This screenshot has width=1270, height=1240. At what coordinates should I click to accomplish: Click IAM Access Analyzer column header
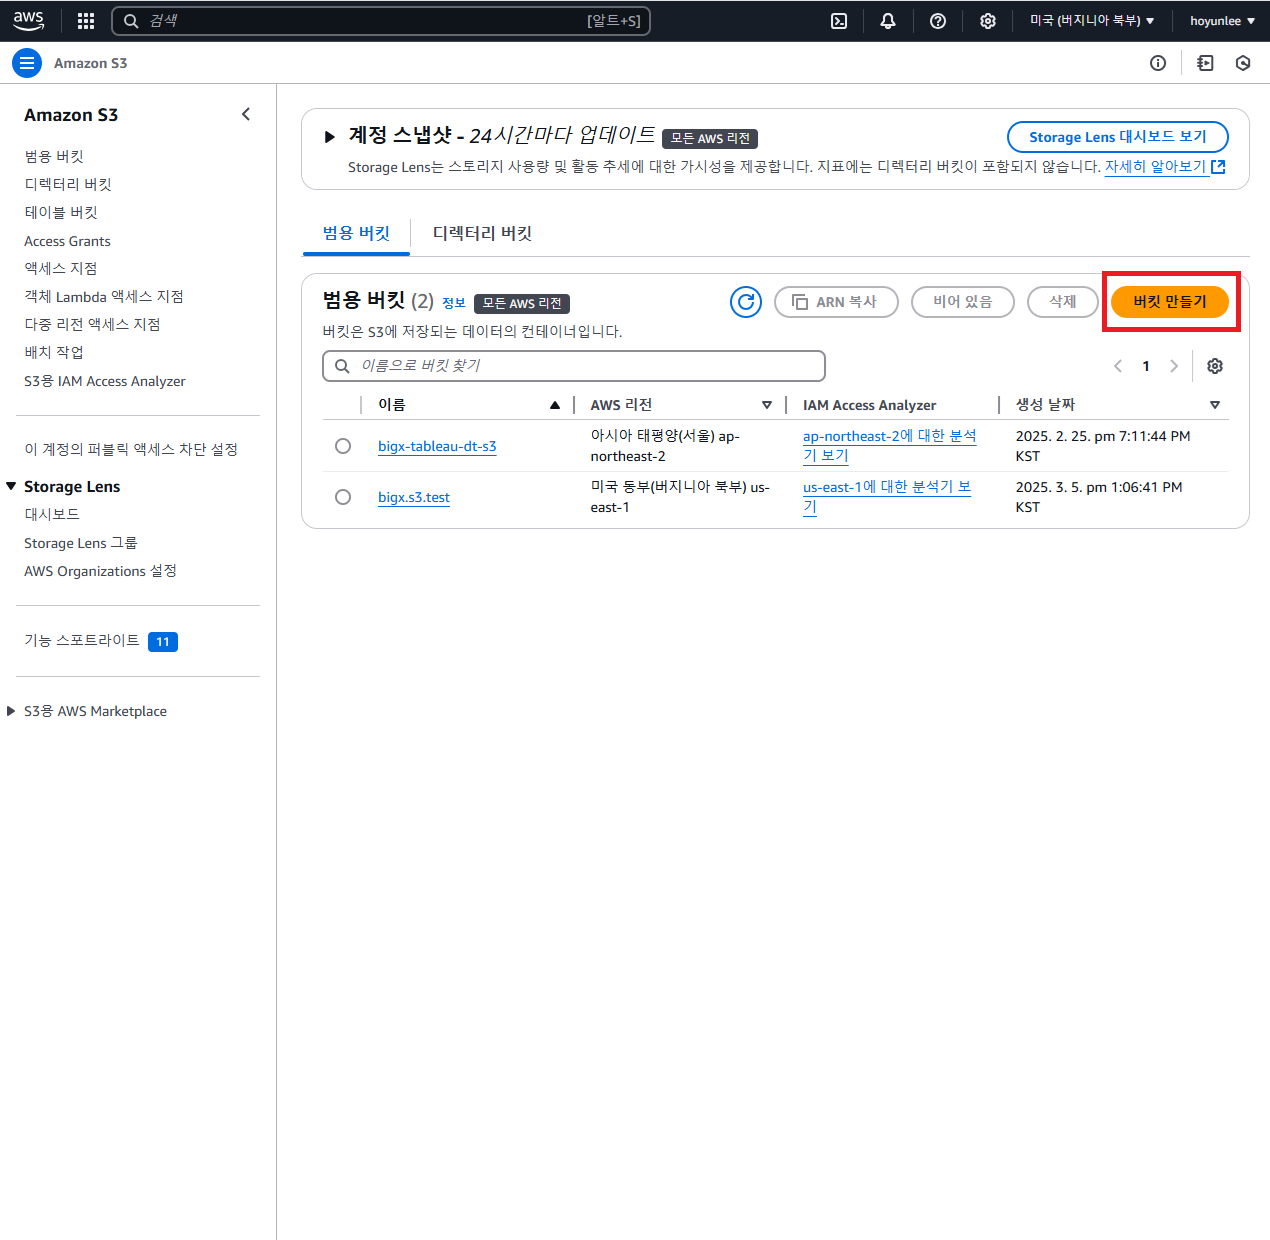pyautogui.click(x=869, y=405)
